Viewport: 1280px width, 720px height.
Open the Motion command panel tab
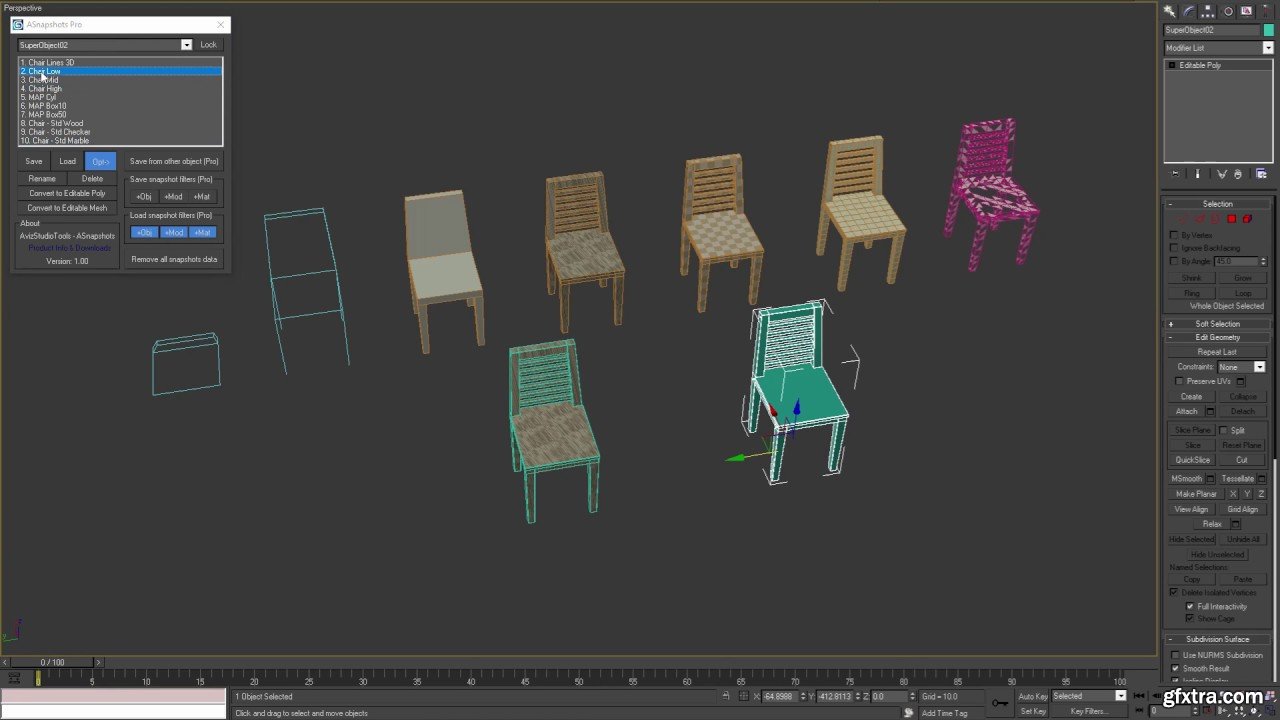pos(1228,11)
